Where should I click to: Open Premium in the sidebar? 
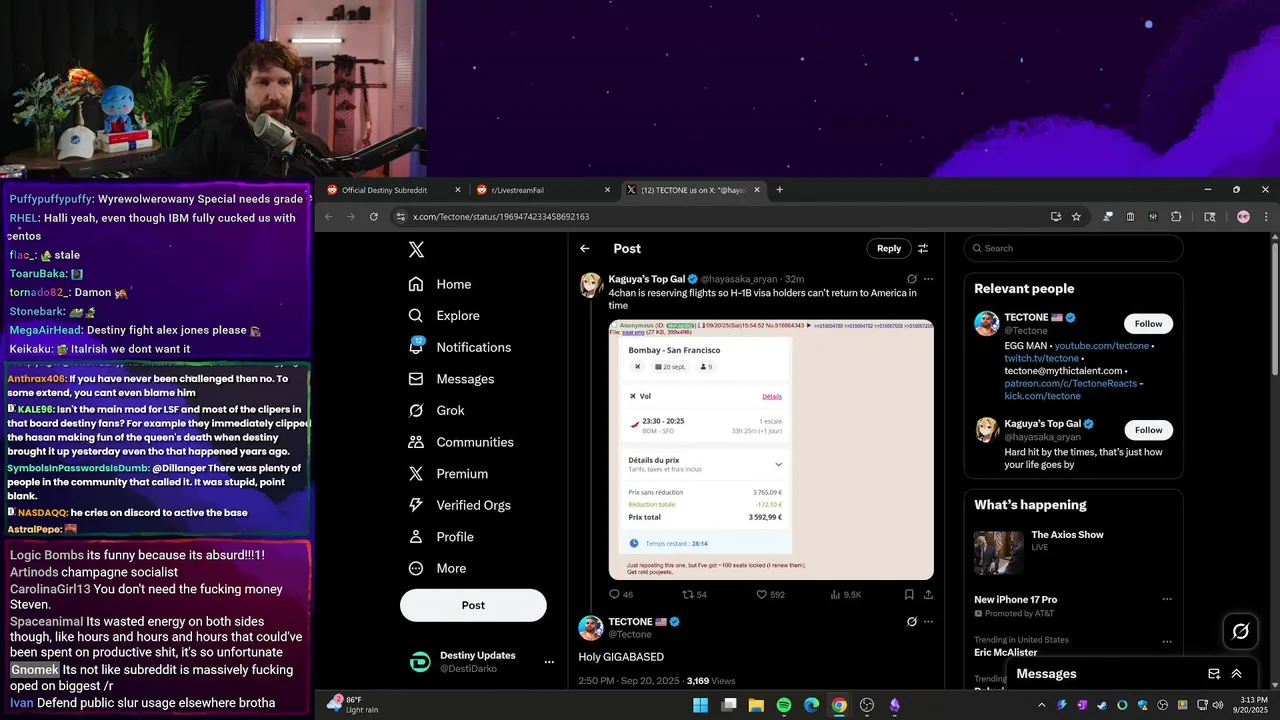coord(448,474)
